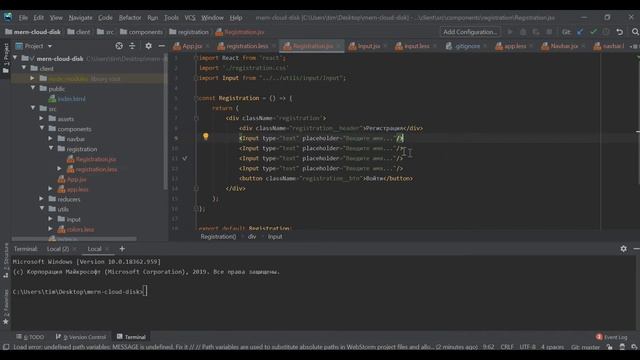Open Search Everywhere magnifier icon
This screenshot has height=360, width=640.
pyautogui.click(x=635, y=32)
